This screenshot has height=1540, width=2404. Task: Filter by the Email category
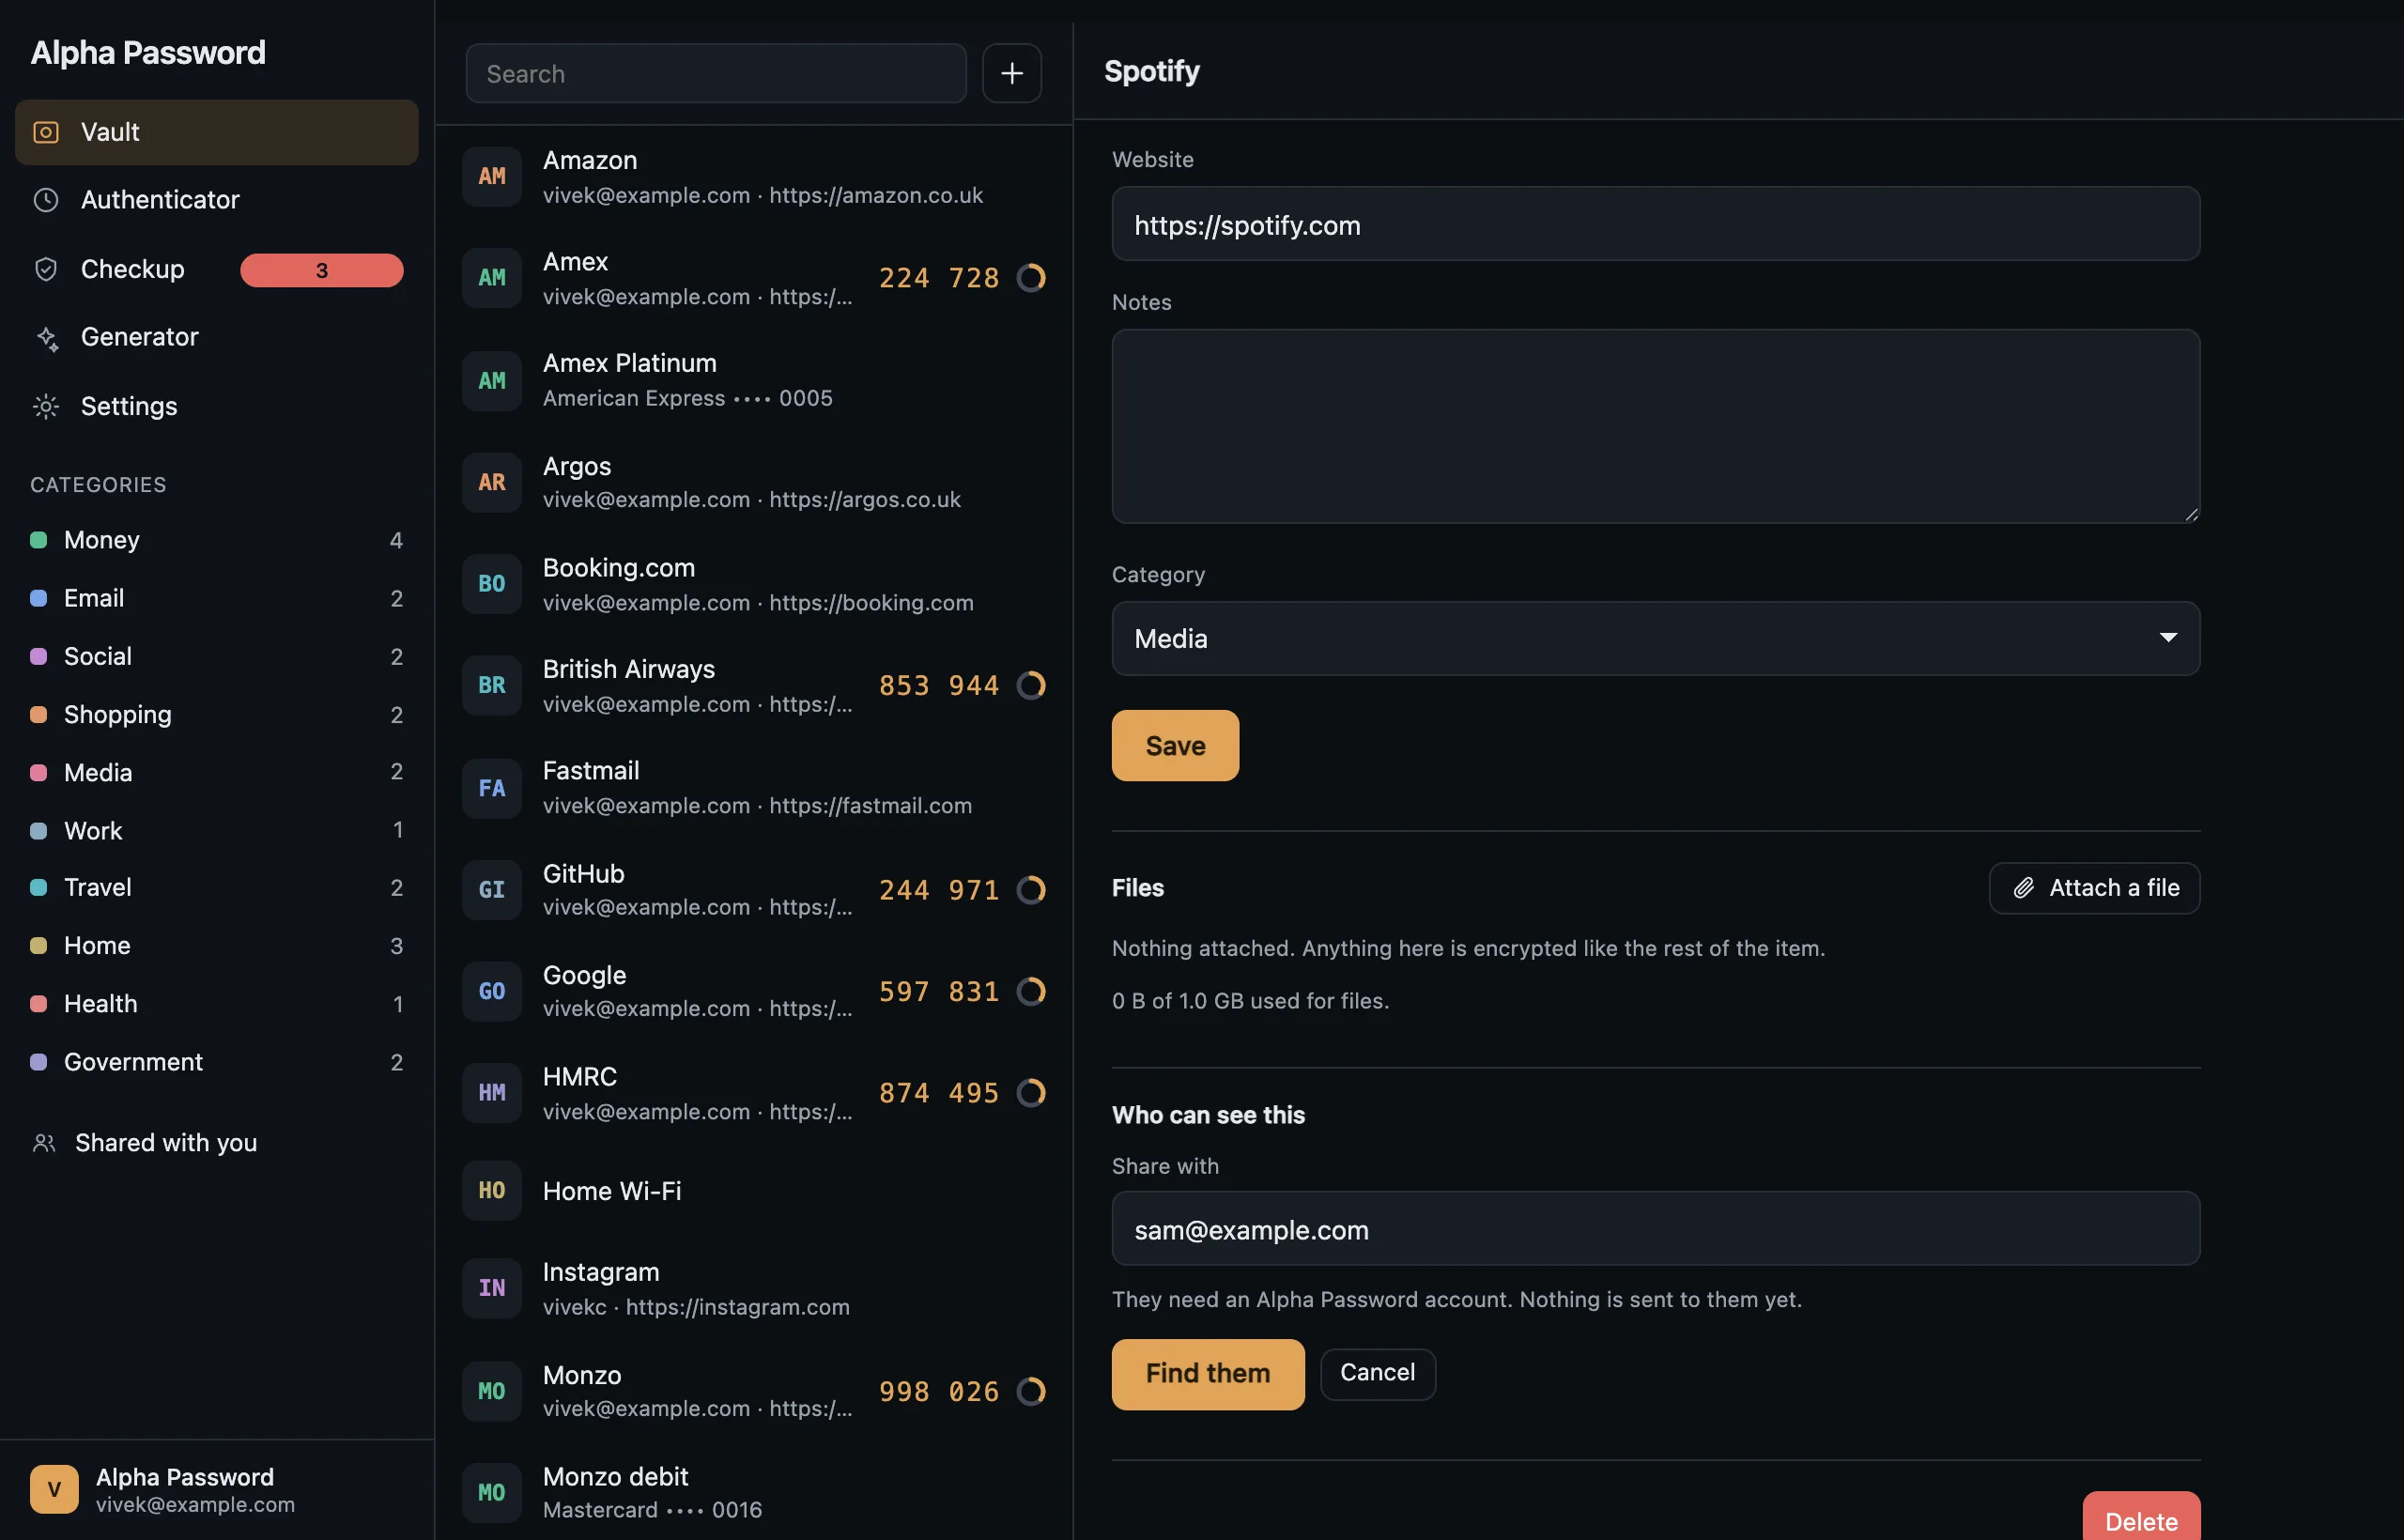click(216, 598)
